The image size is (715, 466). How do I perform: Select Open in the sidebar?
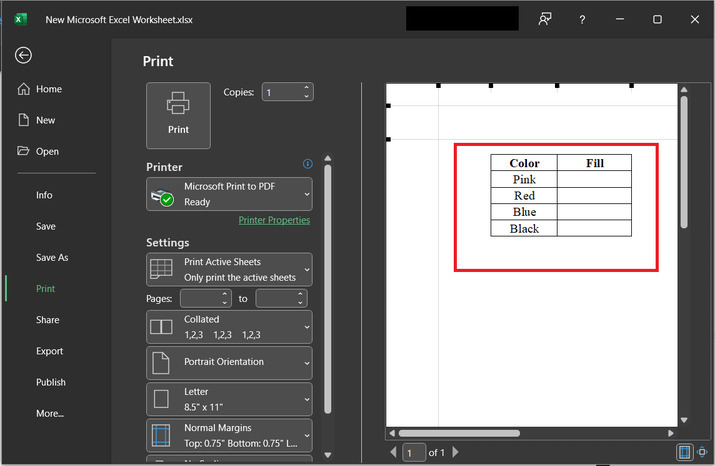point(38,151)
